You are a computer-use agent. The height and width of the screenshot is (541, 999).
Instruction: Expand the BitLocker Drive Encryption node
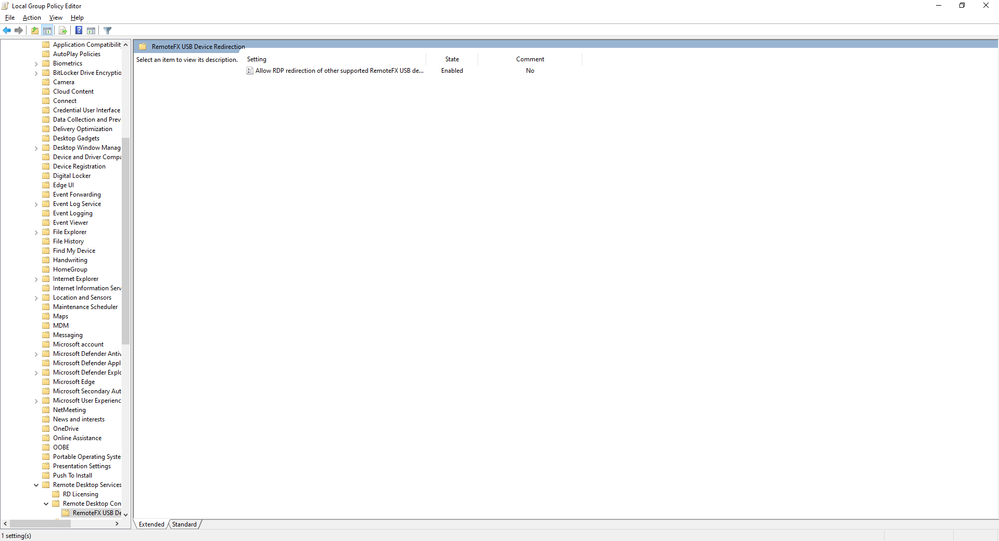[x=36, y=73]
